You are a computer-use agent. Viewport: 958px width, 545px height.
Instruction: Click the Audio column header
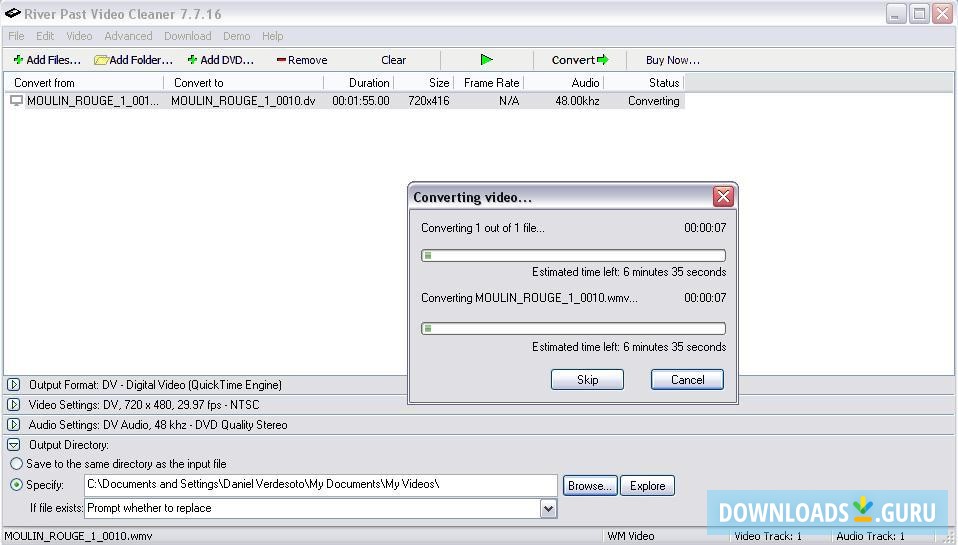click(564, 82)
